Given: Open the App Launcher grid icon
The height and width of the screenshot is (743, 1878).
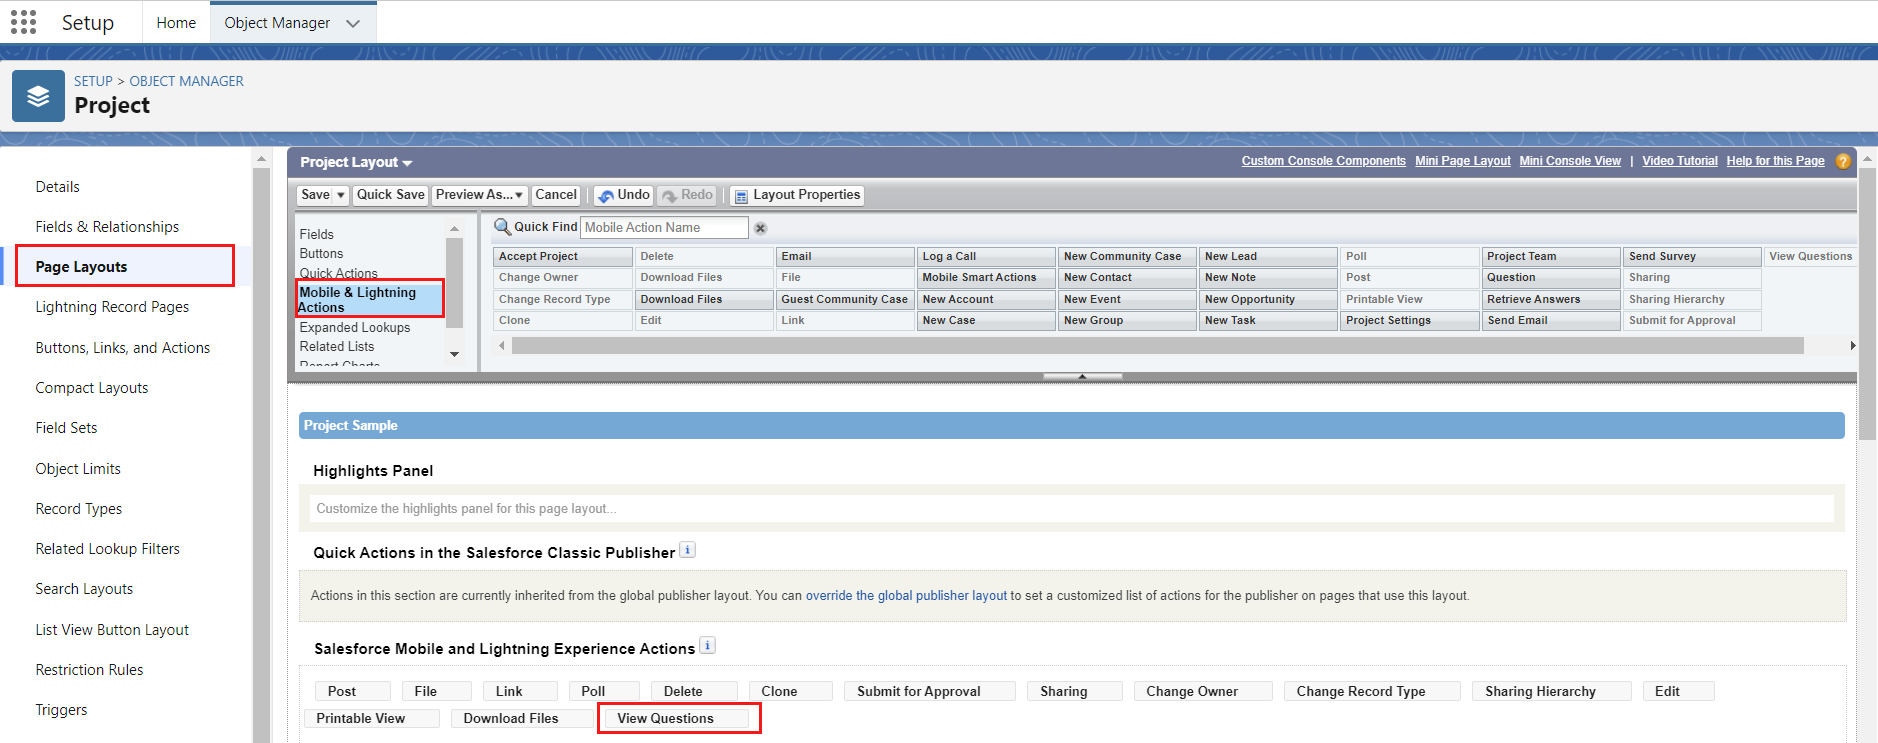Looking at the screenshot, I should pos(23,22).
